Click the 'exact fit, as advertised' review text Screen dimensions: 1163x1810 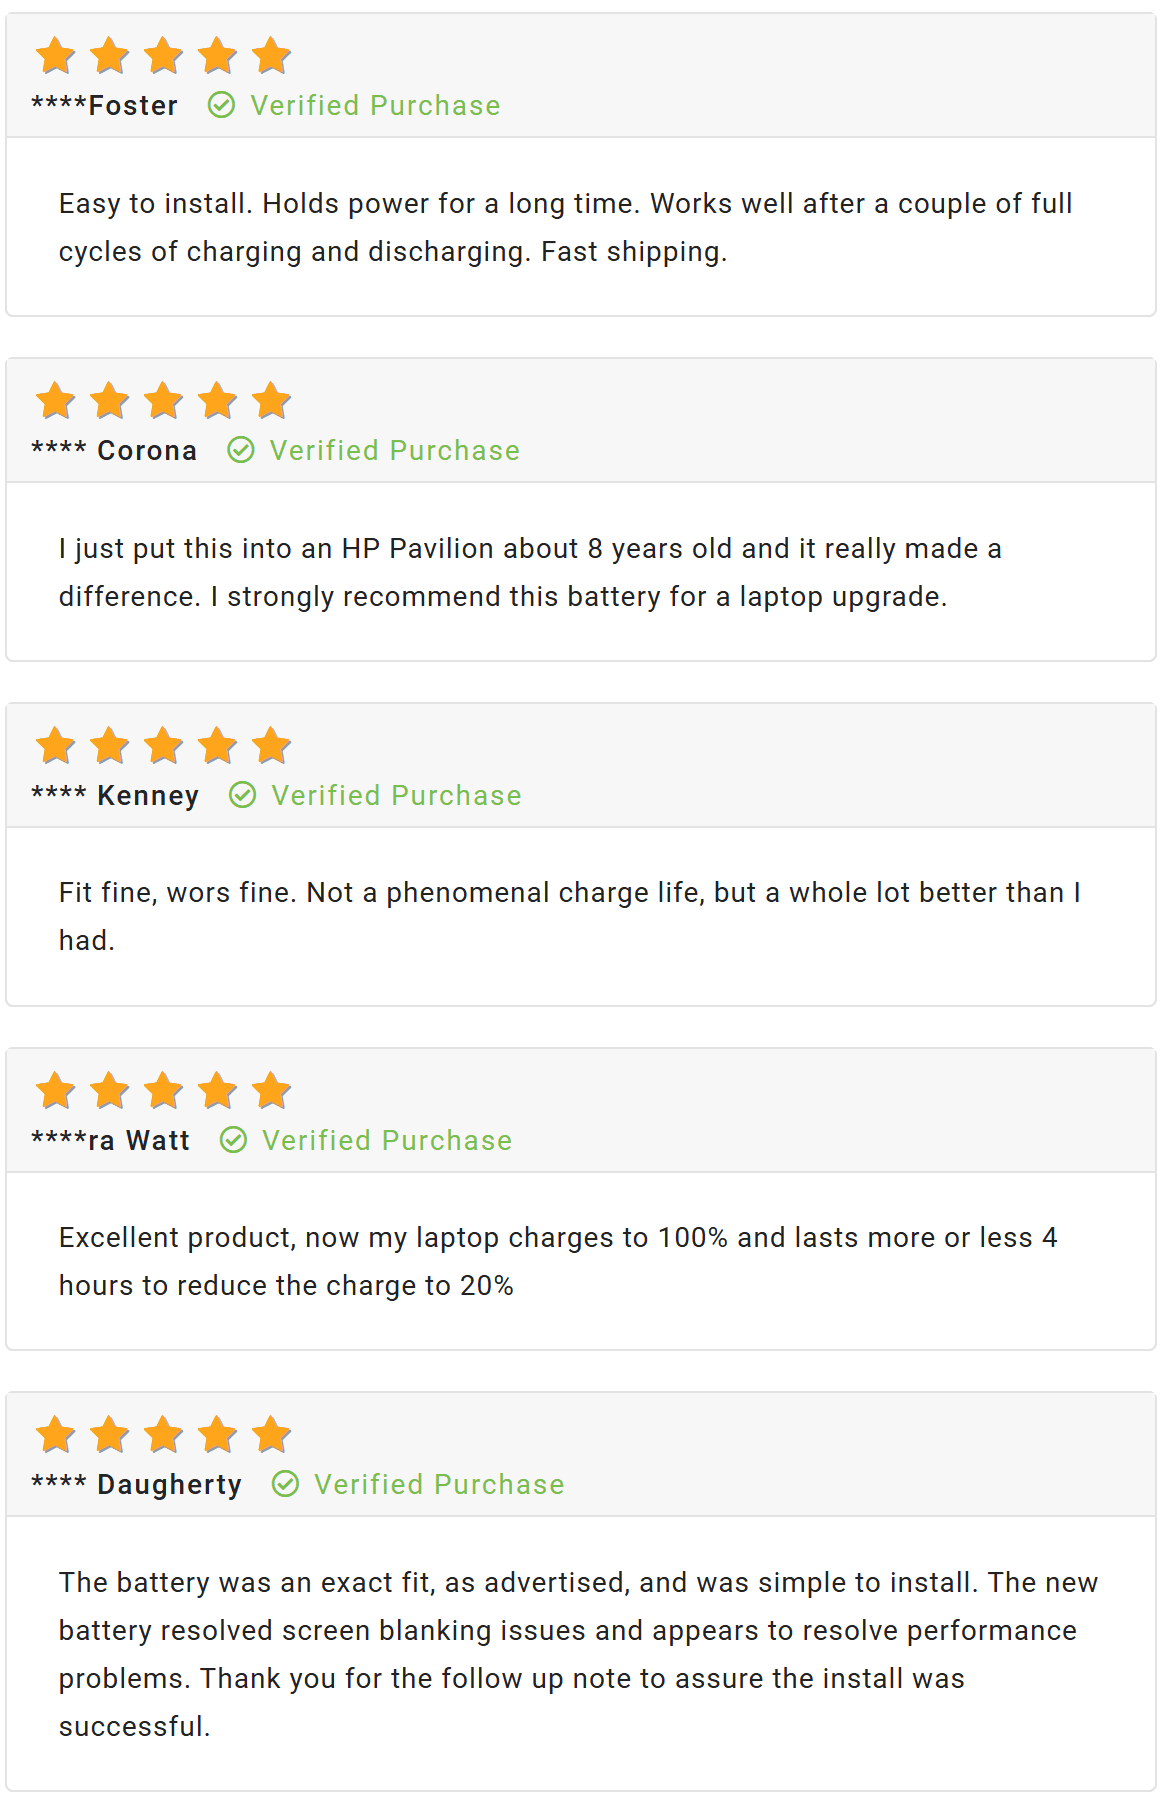578,1654
